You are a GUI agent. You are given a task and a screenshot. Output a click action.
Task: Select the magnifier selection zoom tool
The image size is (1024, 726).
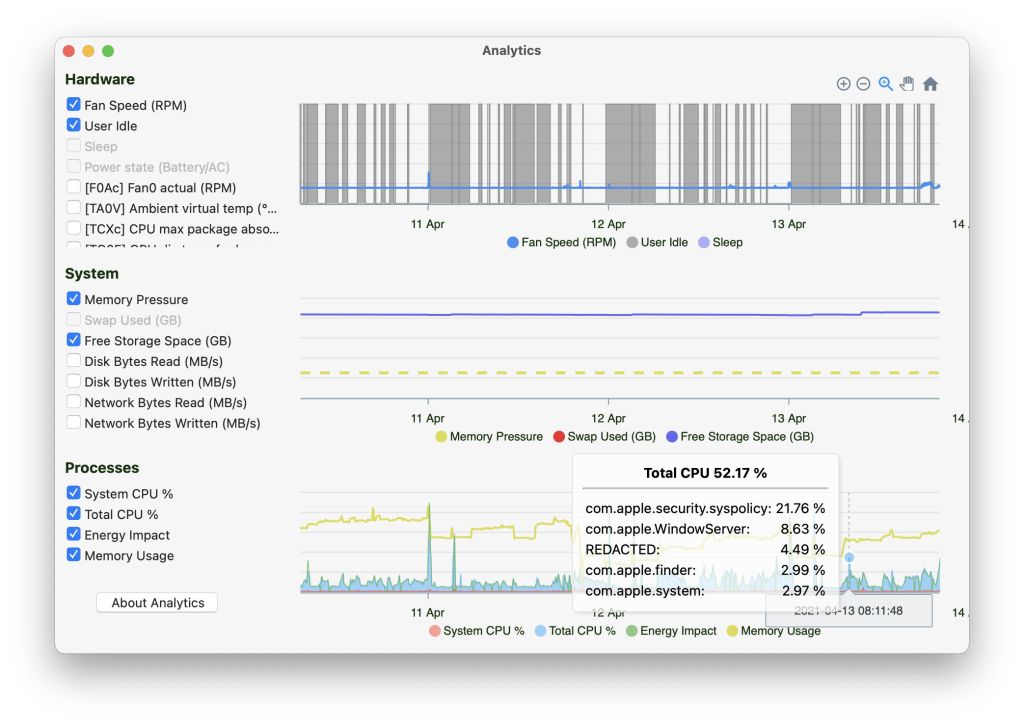(885, 84)
